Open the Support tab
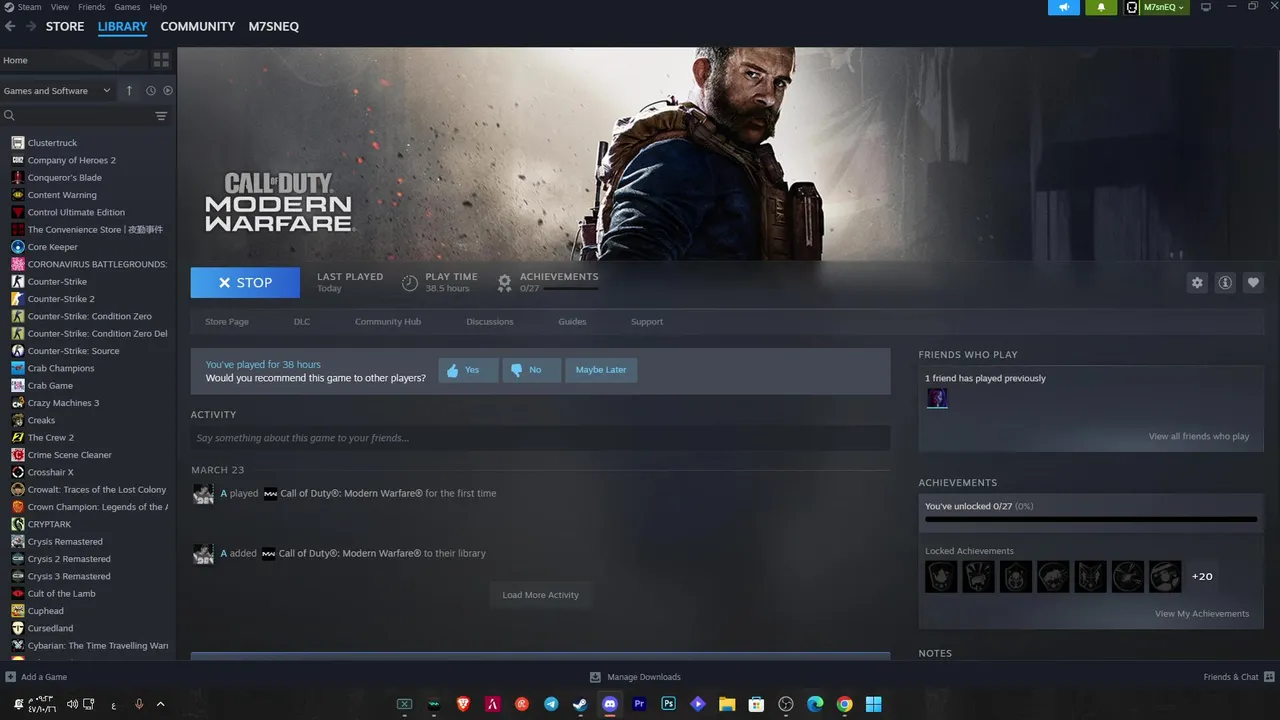Screen dimensions: 1280x720 click(x=647, y=322)
